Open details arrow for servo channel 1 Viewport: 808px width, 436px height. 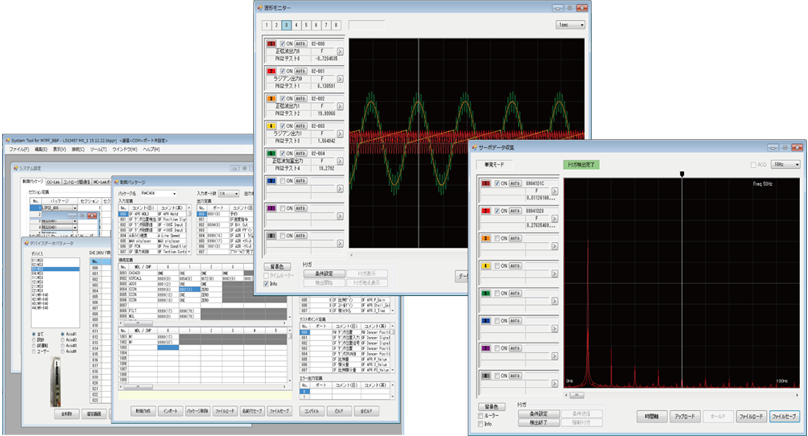tap(554, 191)
